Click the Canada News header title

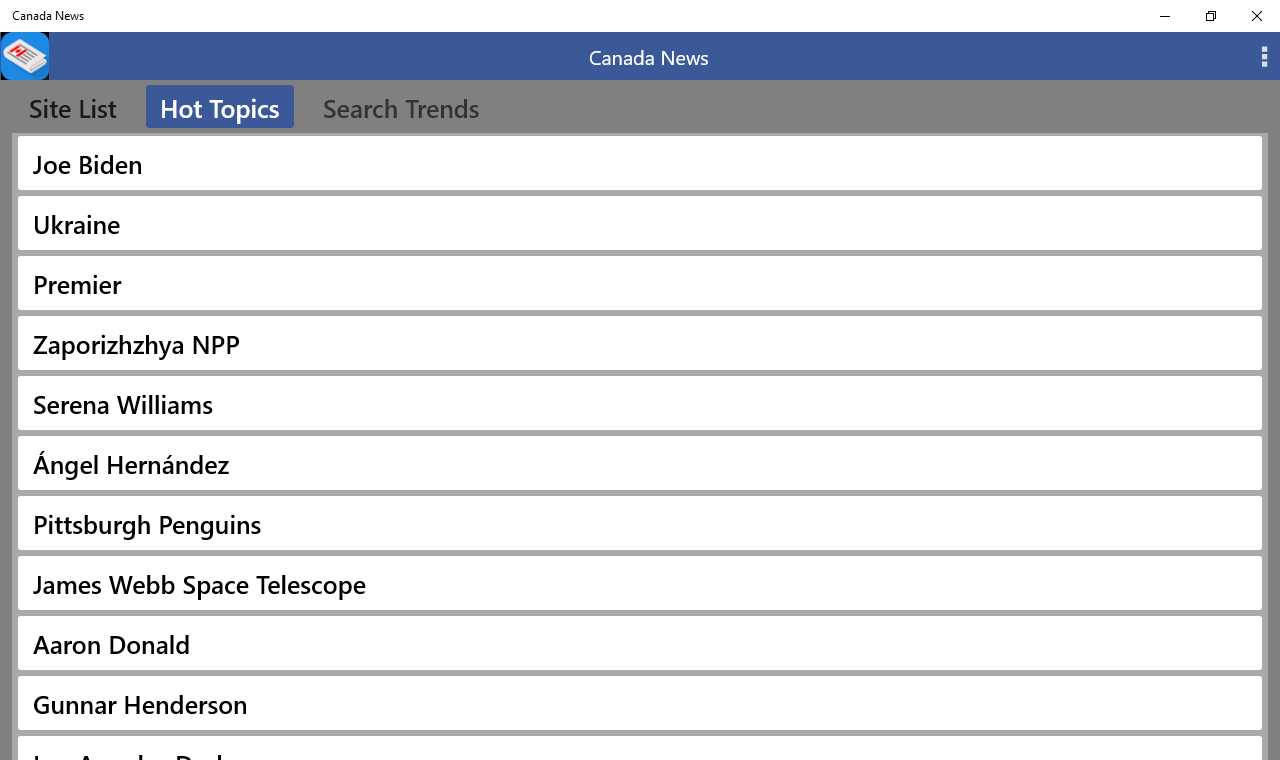(x=648, y=58)
